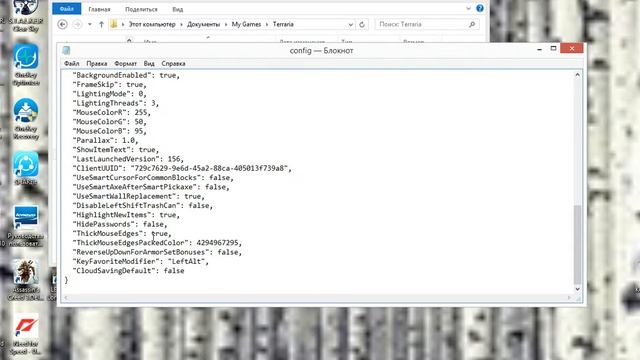Image resolution: width=640 pixels, height=360 pixels.
Task: Click the Notepad vertical scrollbar thumb
Action: pos(577,245)
